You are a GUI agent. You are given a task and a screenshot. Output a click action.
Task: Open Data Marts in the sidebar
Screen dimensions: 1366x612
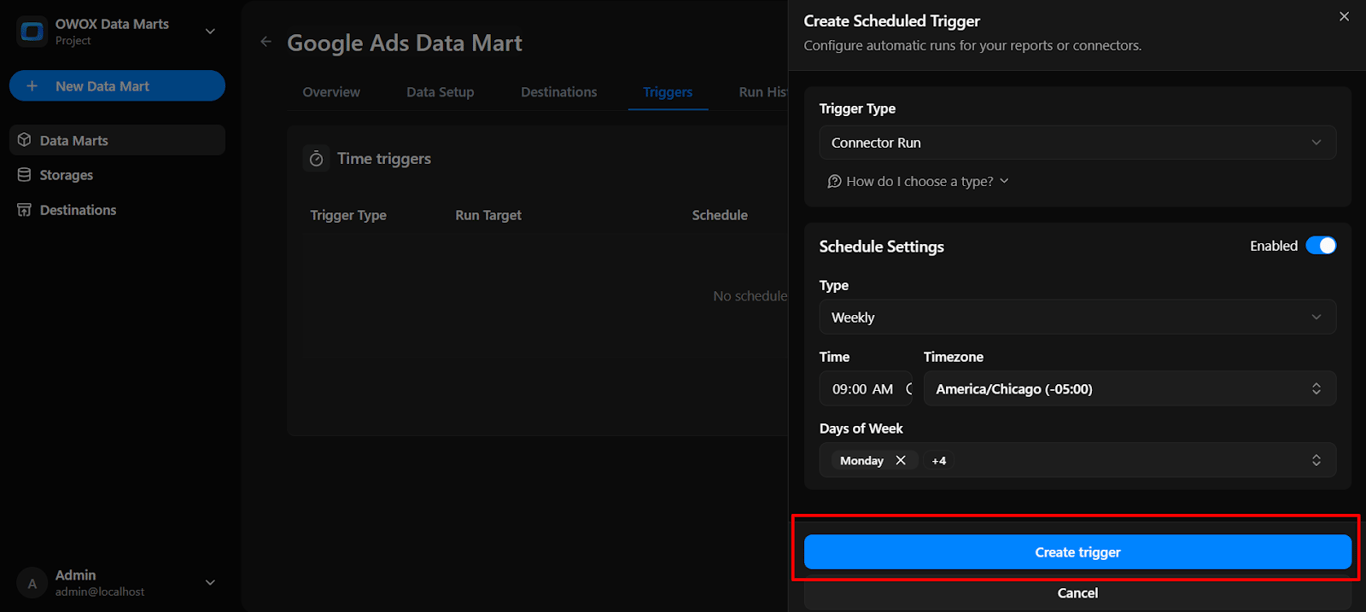(117, 140)
